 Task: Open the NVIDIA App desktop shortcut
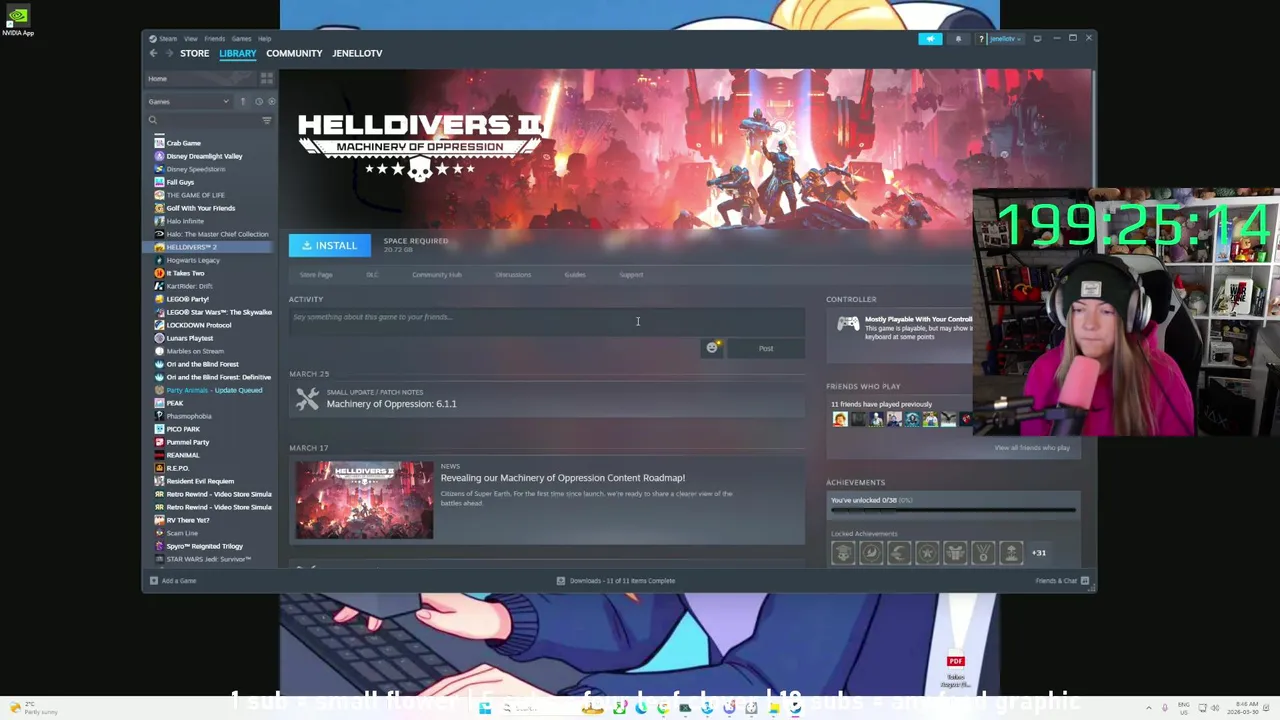pos(17,22)
